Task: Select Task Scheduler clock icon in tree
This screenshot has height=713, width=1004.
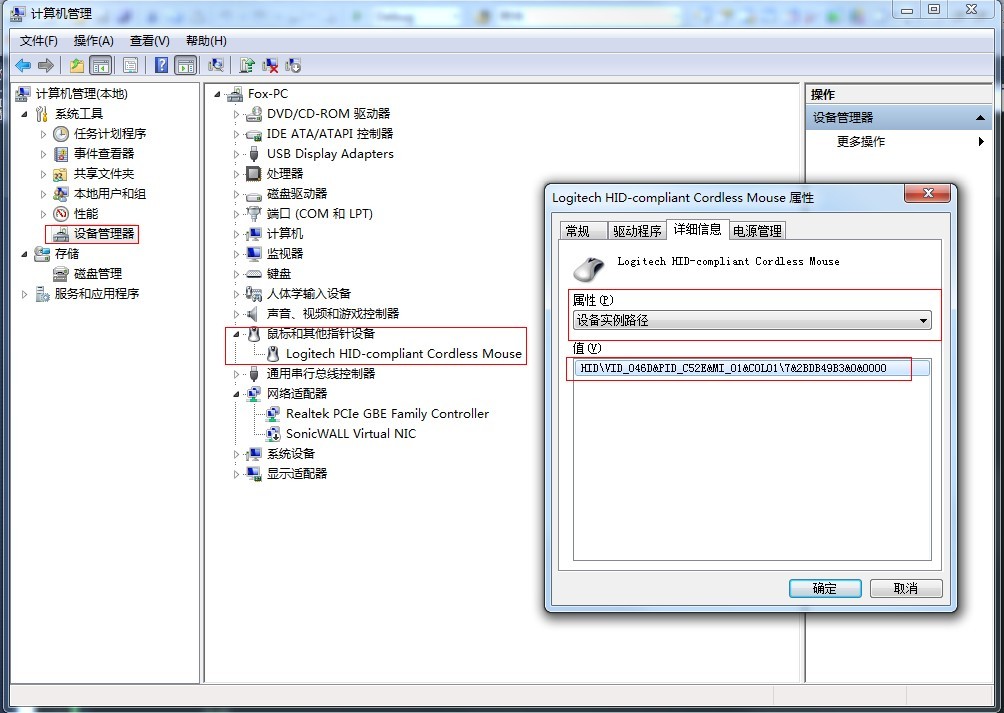Action: pos(61,134)
